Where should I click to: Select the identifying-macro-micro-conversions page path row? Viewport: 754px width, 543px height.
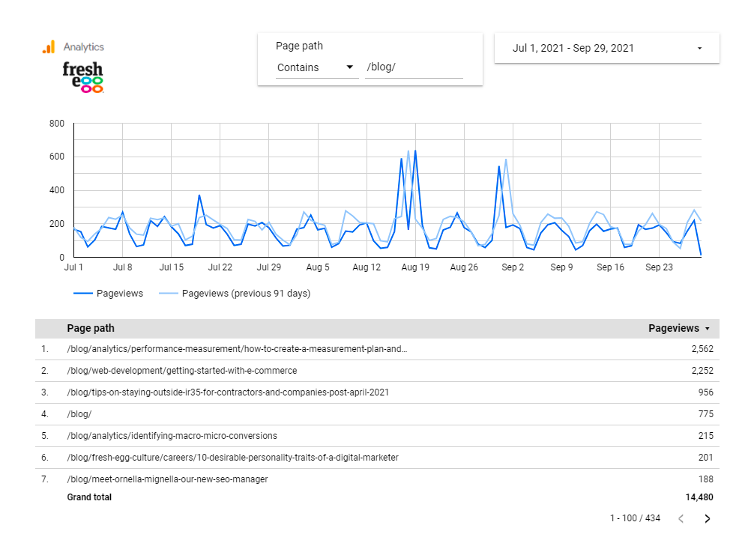pos(377,436)
